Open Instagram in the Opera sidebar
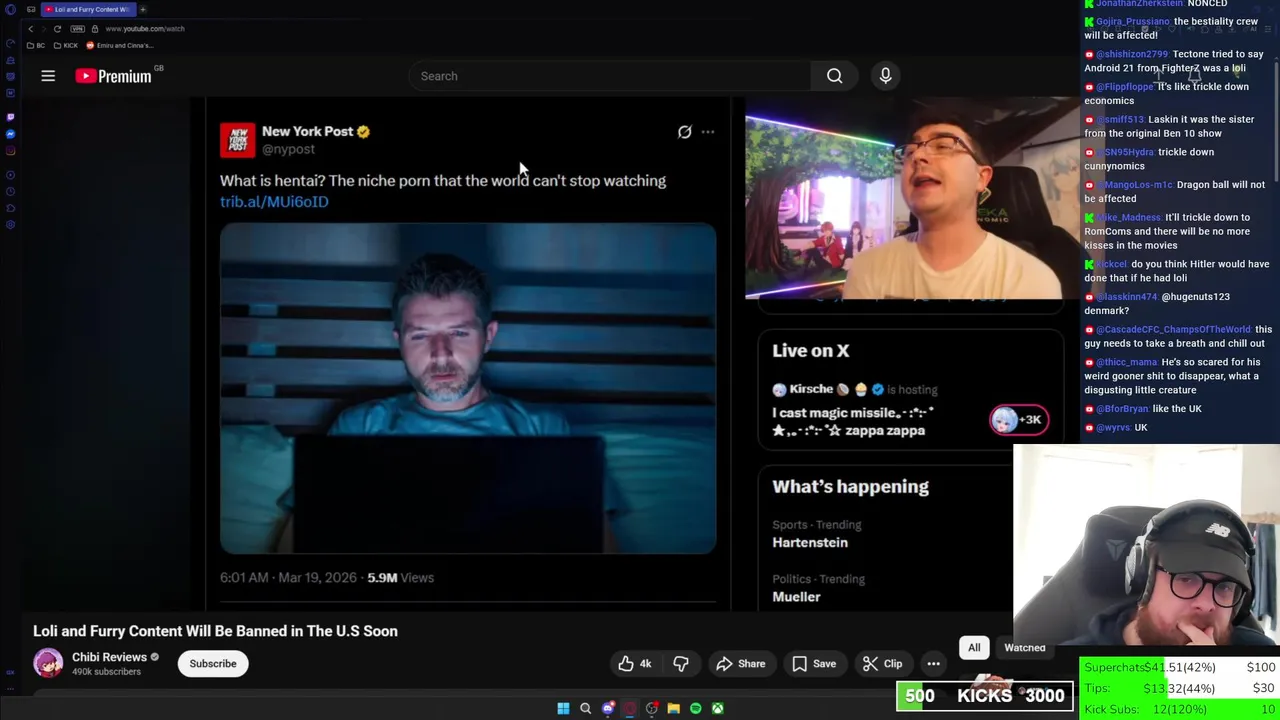This screenshot has height=720, width=1280. click(x=11, y=151)
